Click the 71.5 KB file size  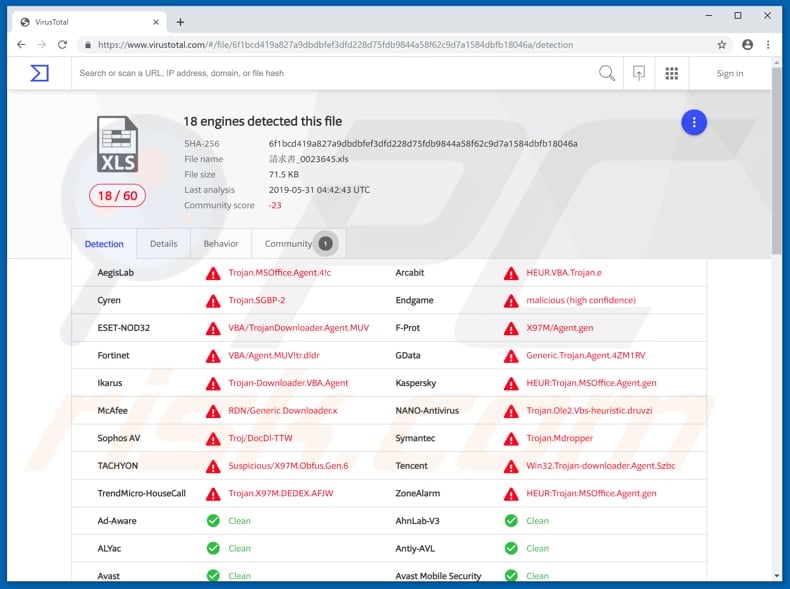[284, 174]
